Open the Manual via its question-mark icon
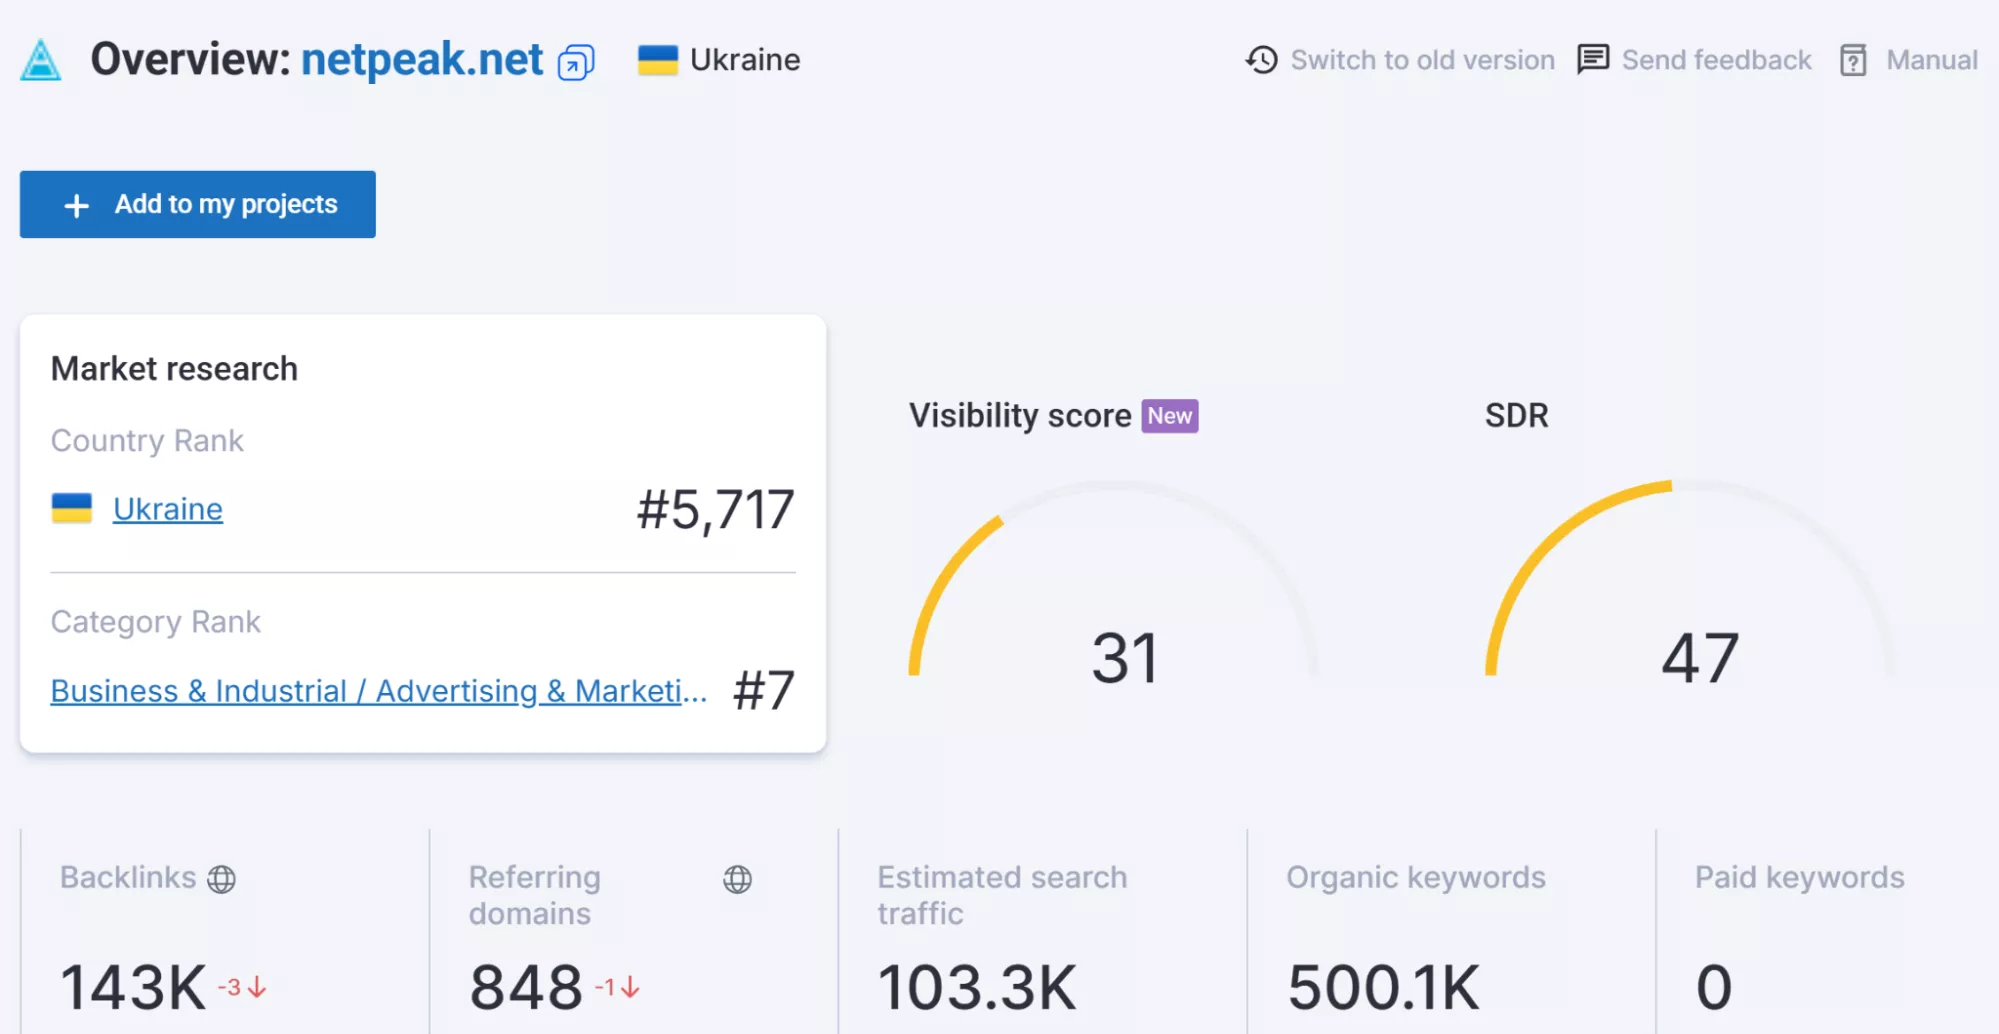Viewport: 1999px width, 1034px height. 1855,60
